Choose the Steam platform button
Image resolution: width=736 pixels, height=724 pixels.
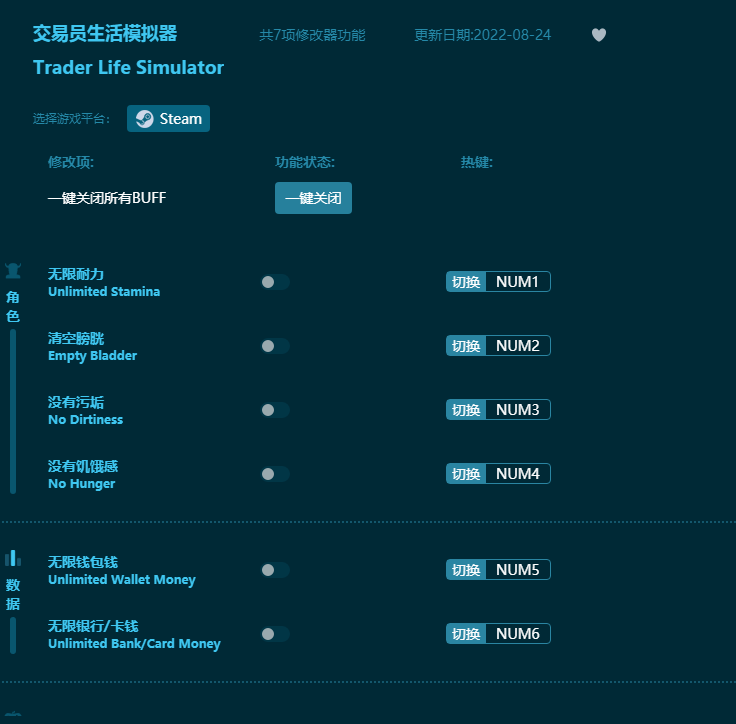click(168, 119)
